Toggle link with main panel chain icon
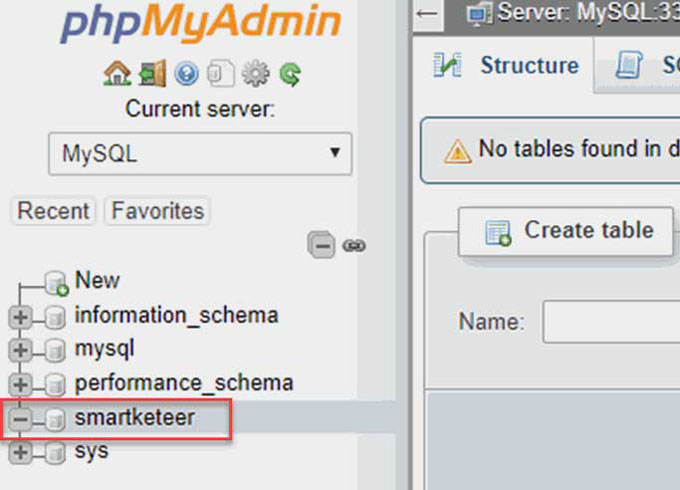This screenshot has width=680, height=490. coord(354,246)
